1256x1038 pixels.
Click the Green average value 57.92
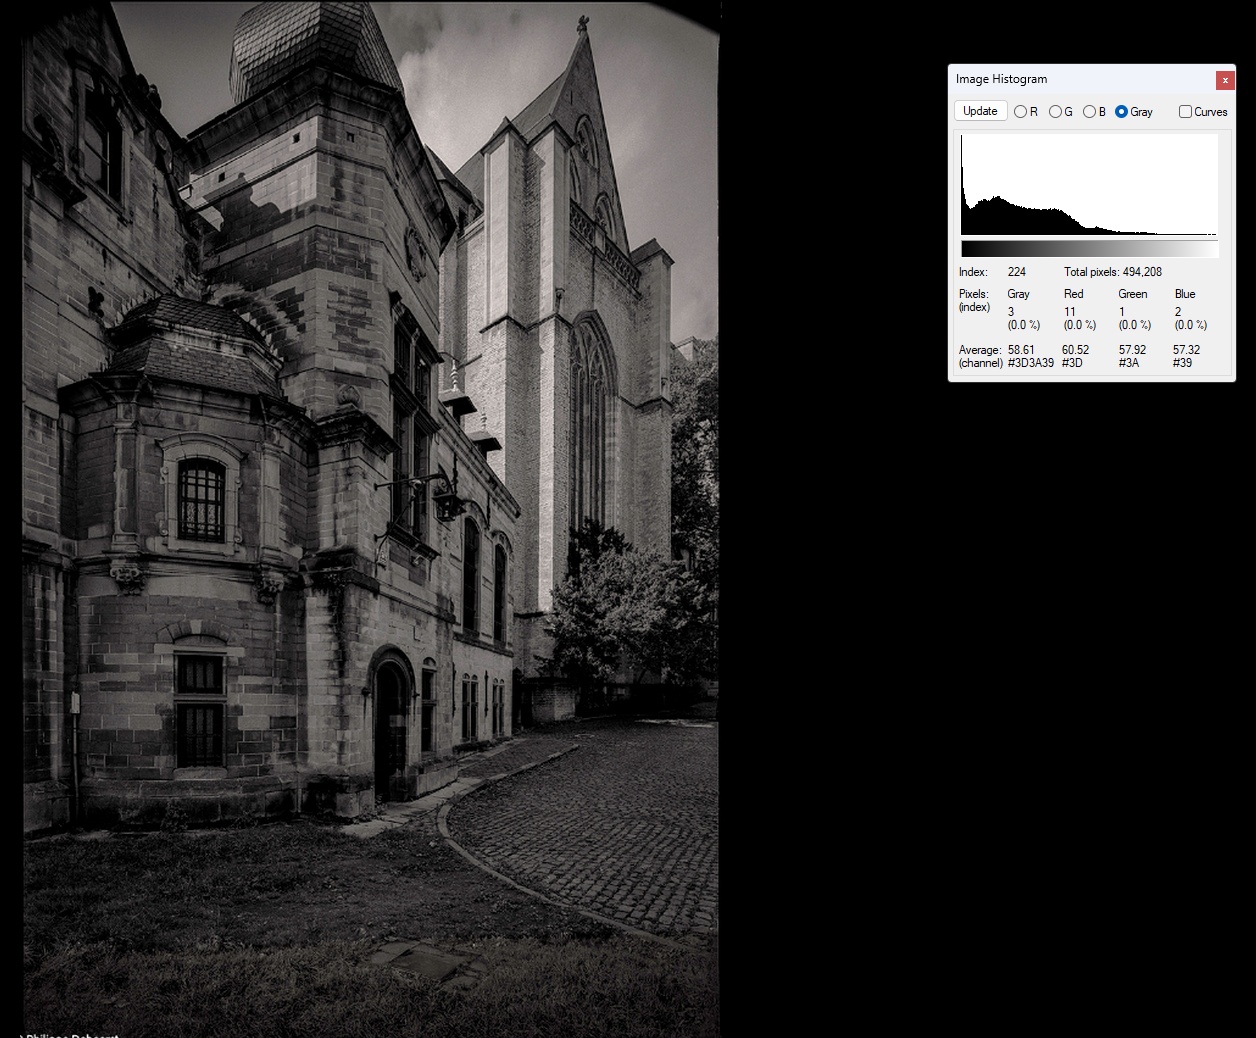coord(1132,350)
